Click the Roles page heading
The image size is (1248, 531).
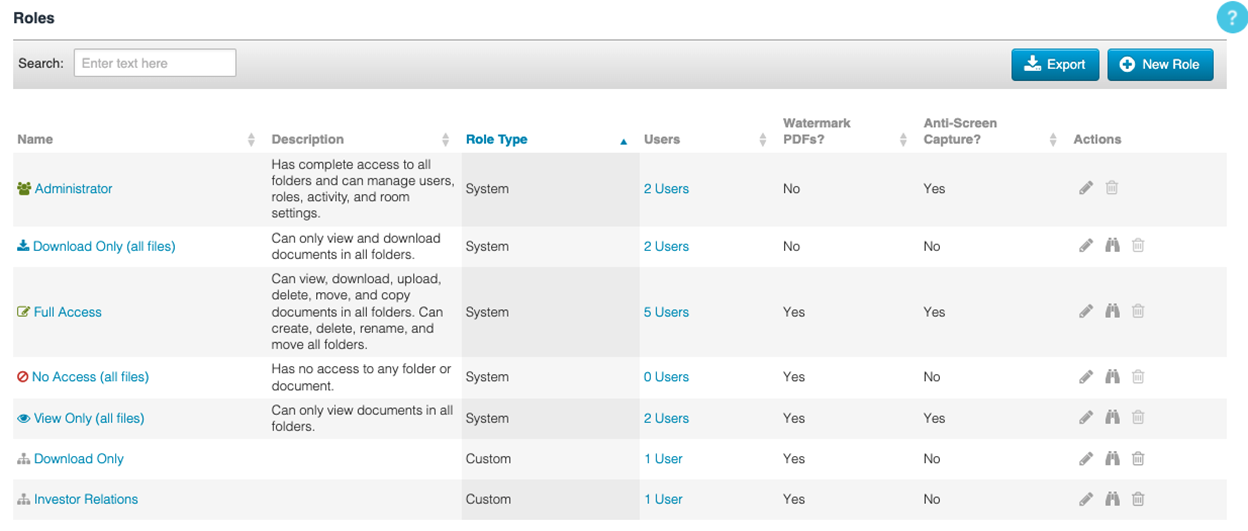click(34, 17)
